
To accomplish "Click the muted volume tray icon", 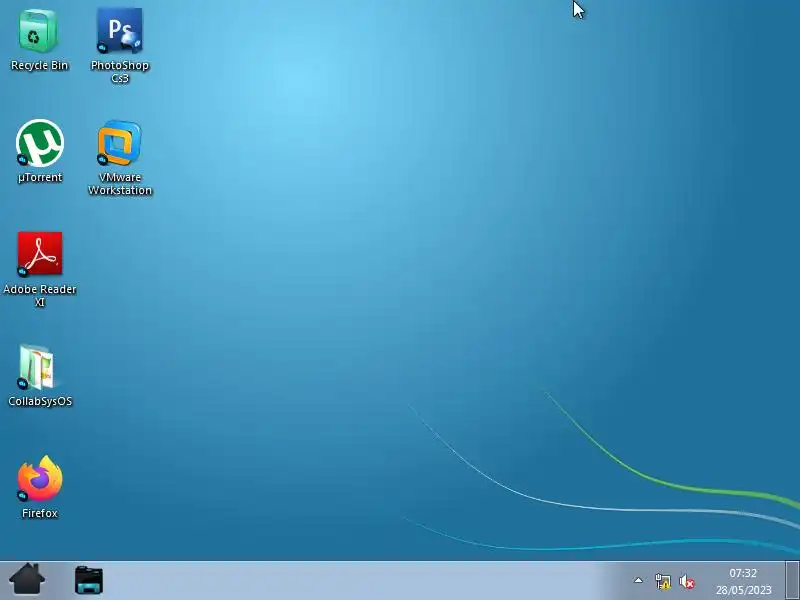I will tap(687, 581).
